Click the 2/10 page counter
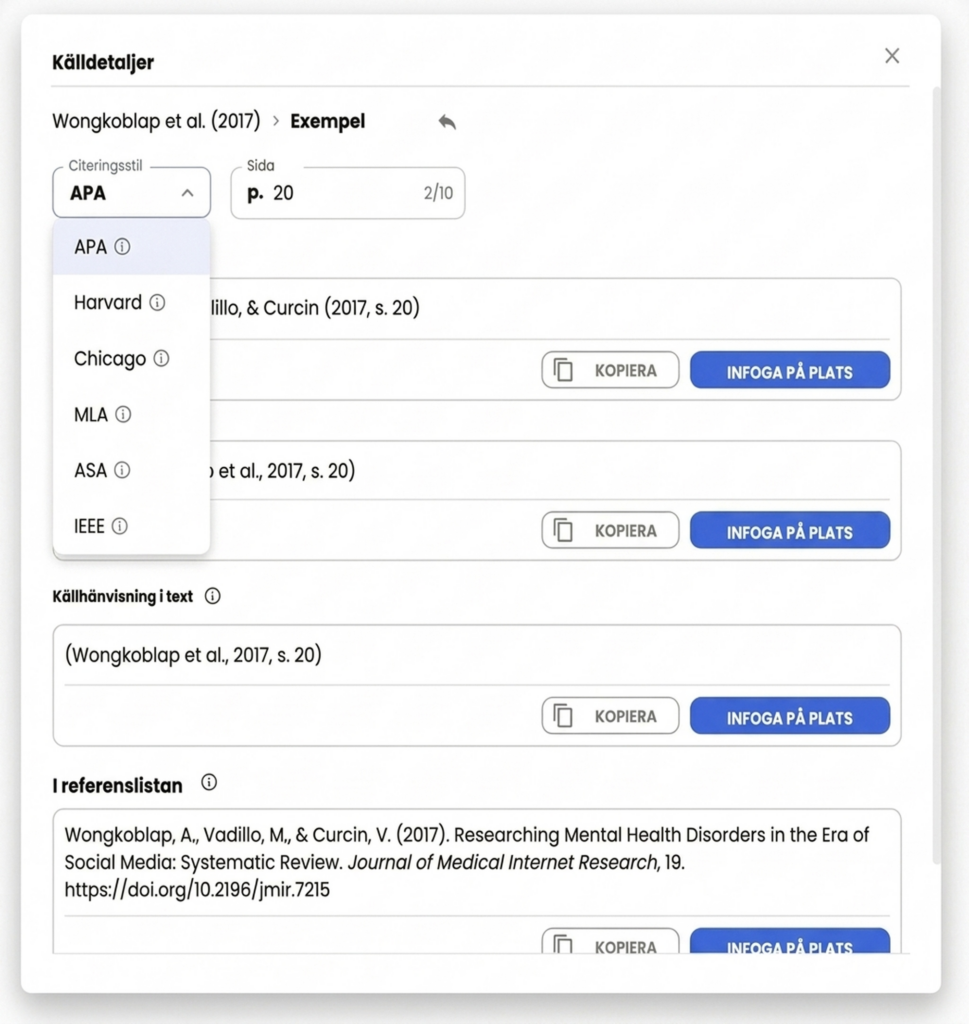Viewport: 969px width, 1024px height. (x=438, y=193)
